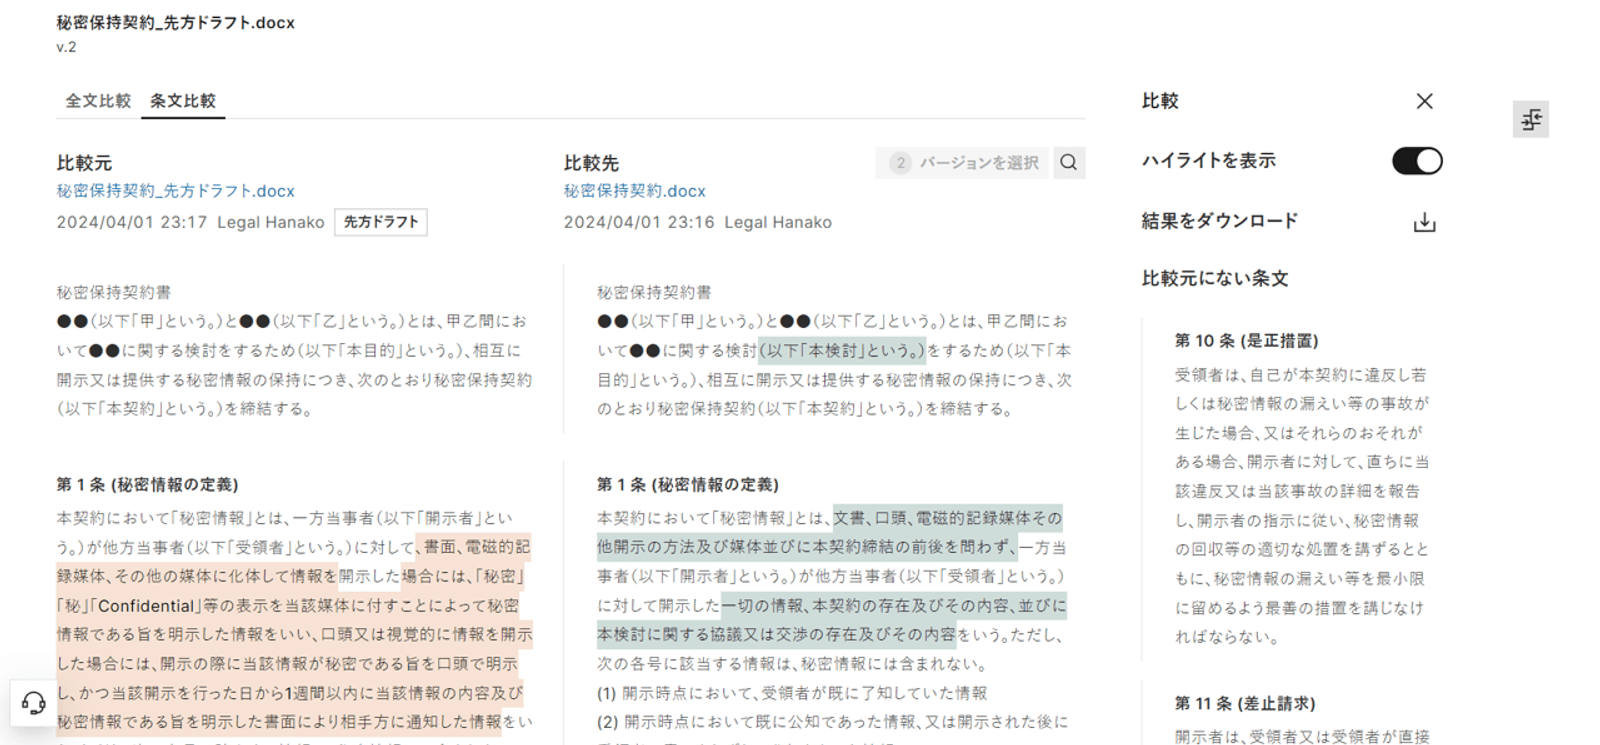Screen dimensions: 1600x745
Task: Toggle the ハイライトを表示 switch
Action: [x=1417, y=161]
